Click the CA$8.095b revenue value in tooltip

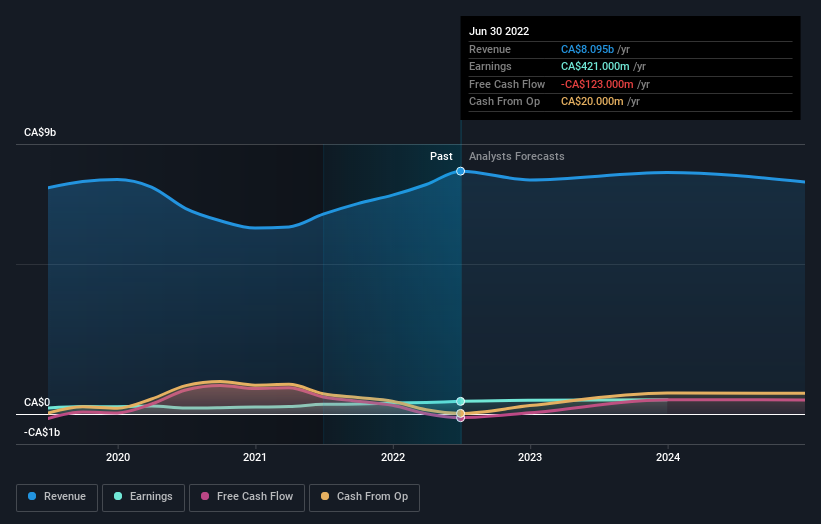click(x=587, y=49)
